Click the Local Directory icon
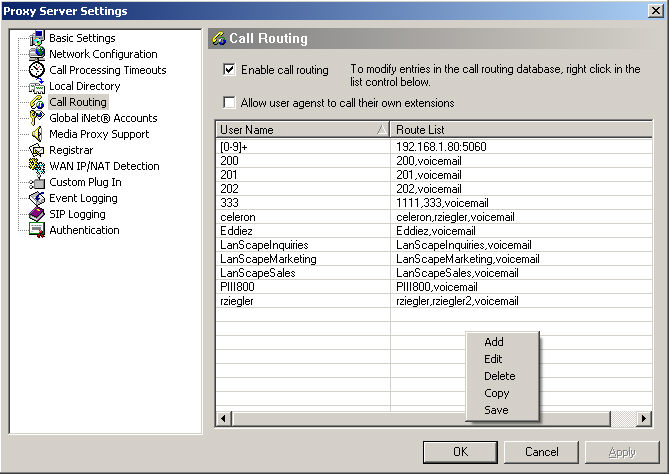The width and height of the screenshot is (669, 474). [x=37, y=86]
